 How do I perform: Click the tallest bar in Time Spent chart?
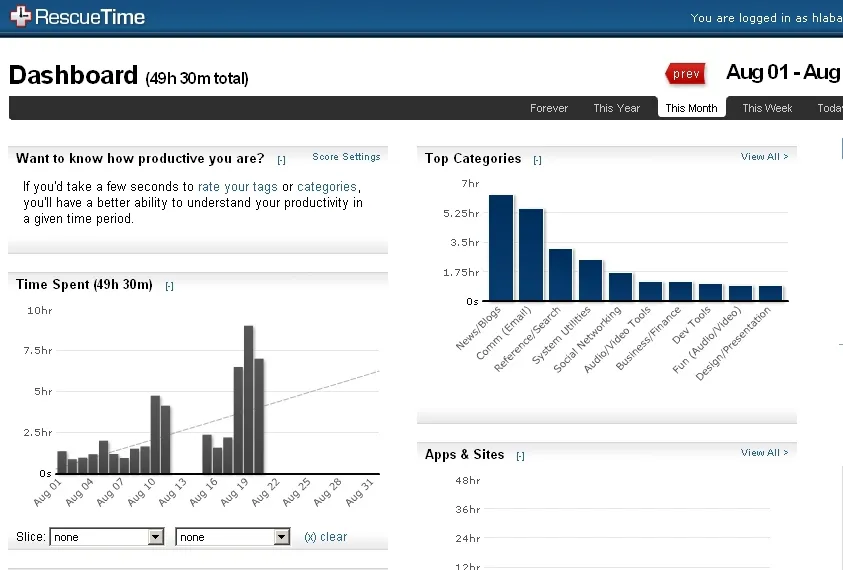[248, 400]
